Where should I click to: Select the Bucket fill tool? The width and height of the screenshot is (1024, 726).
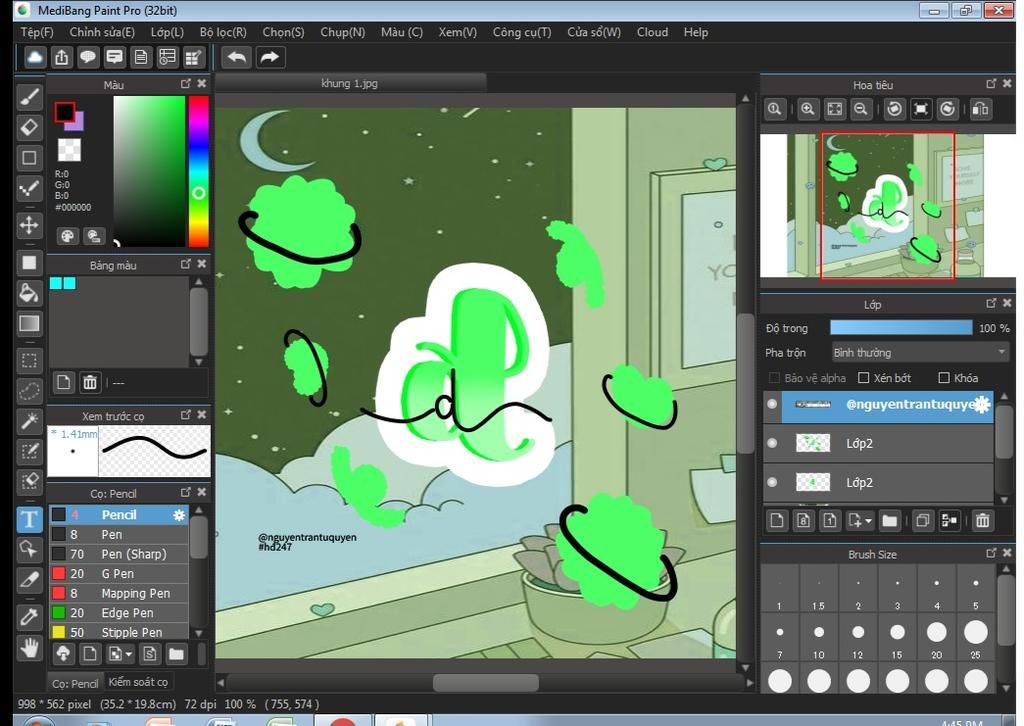coord(29,293)
